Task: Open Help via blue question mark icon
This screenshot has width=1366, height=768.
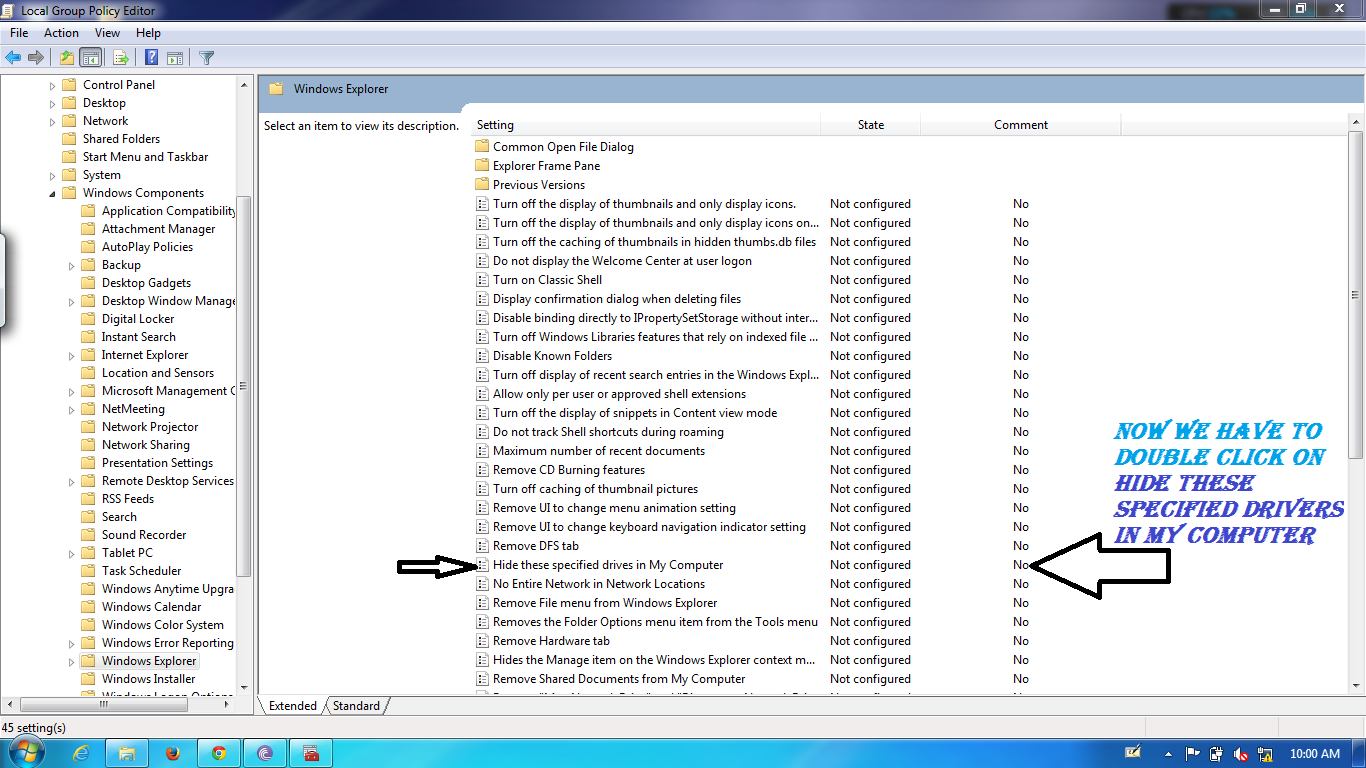Action: click(152, 57)
